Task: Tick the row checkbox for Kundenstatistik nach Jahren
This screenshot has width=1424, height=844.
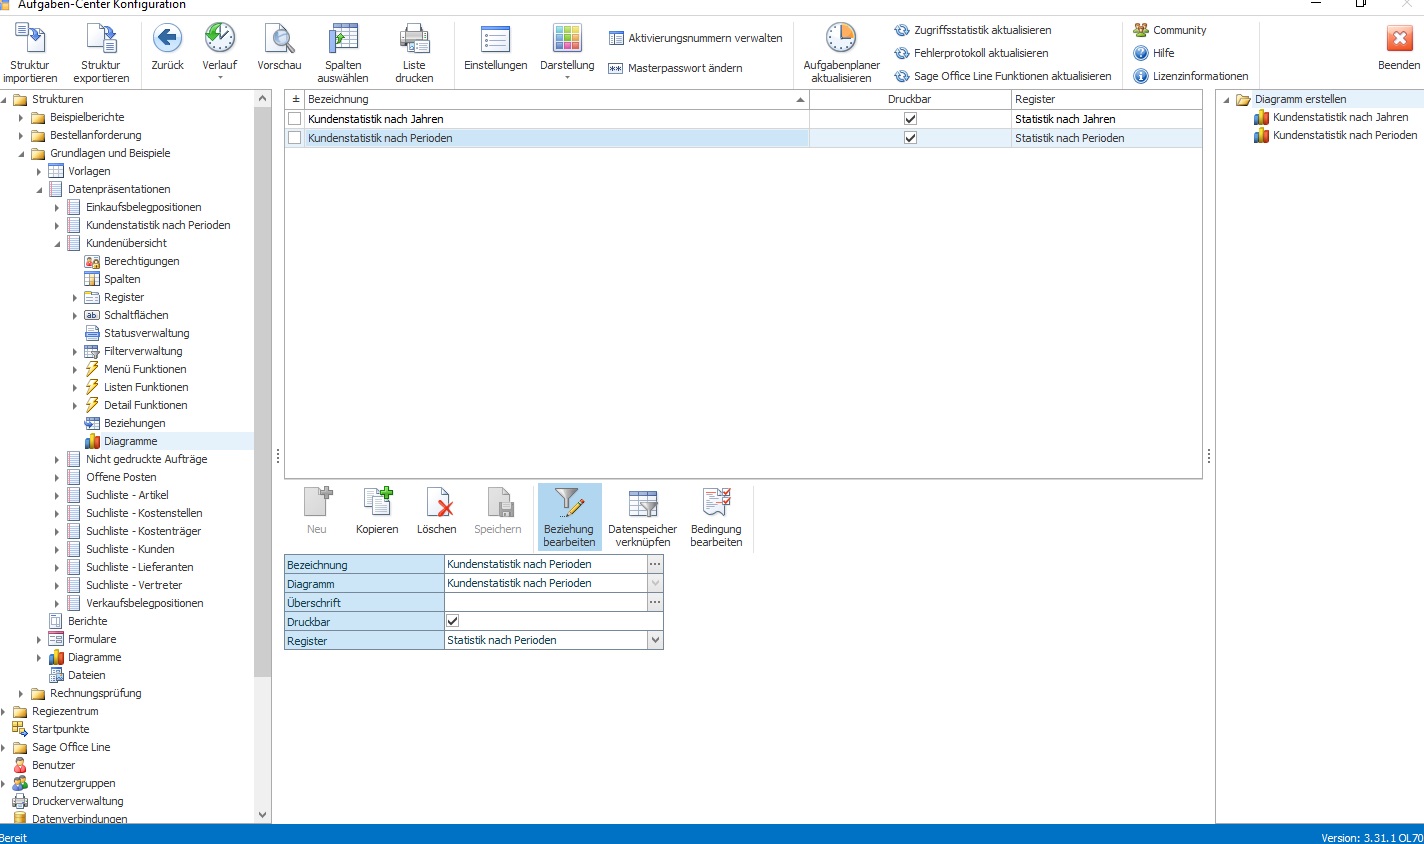Action: click(x=295, y=119)
